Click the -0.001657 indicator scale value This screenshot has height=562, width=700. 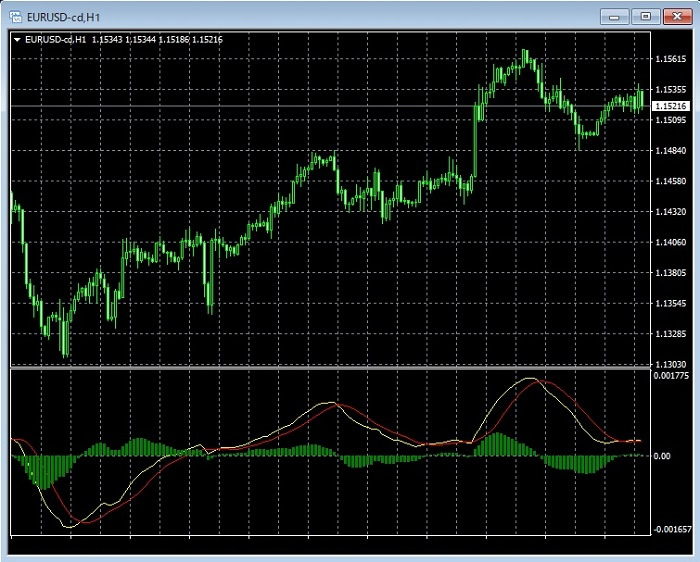coord(672,529)
